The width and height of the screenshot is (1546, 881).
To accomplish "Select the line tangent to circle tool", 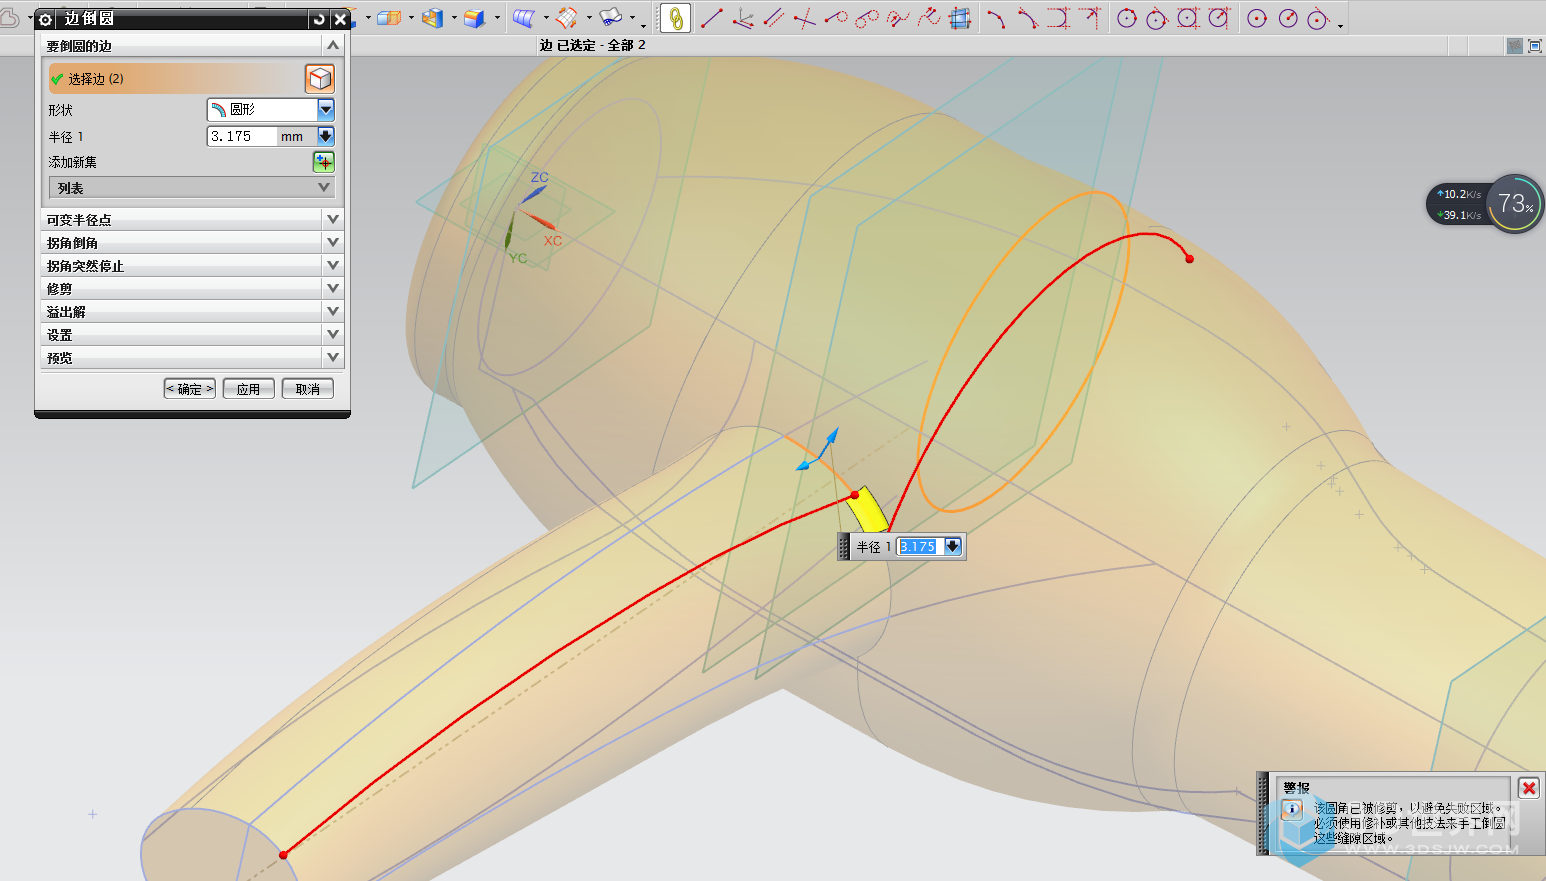I will [x=836, y=18].
